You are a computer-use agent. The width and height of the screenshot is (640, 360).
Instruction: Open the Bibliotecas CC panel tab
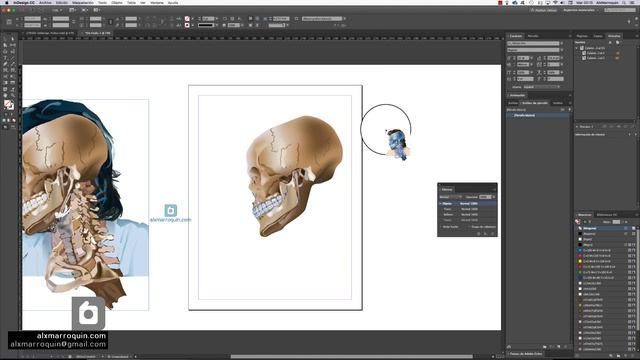click(x=607, y=215)
